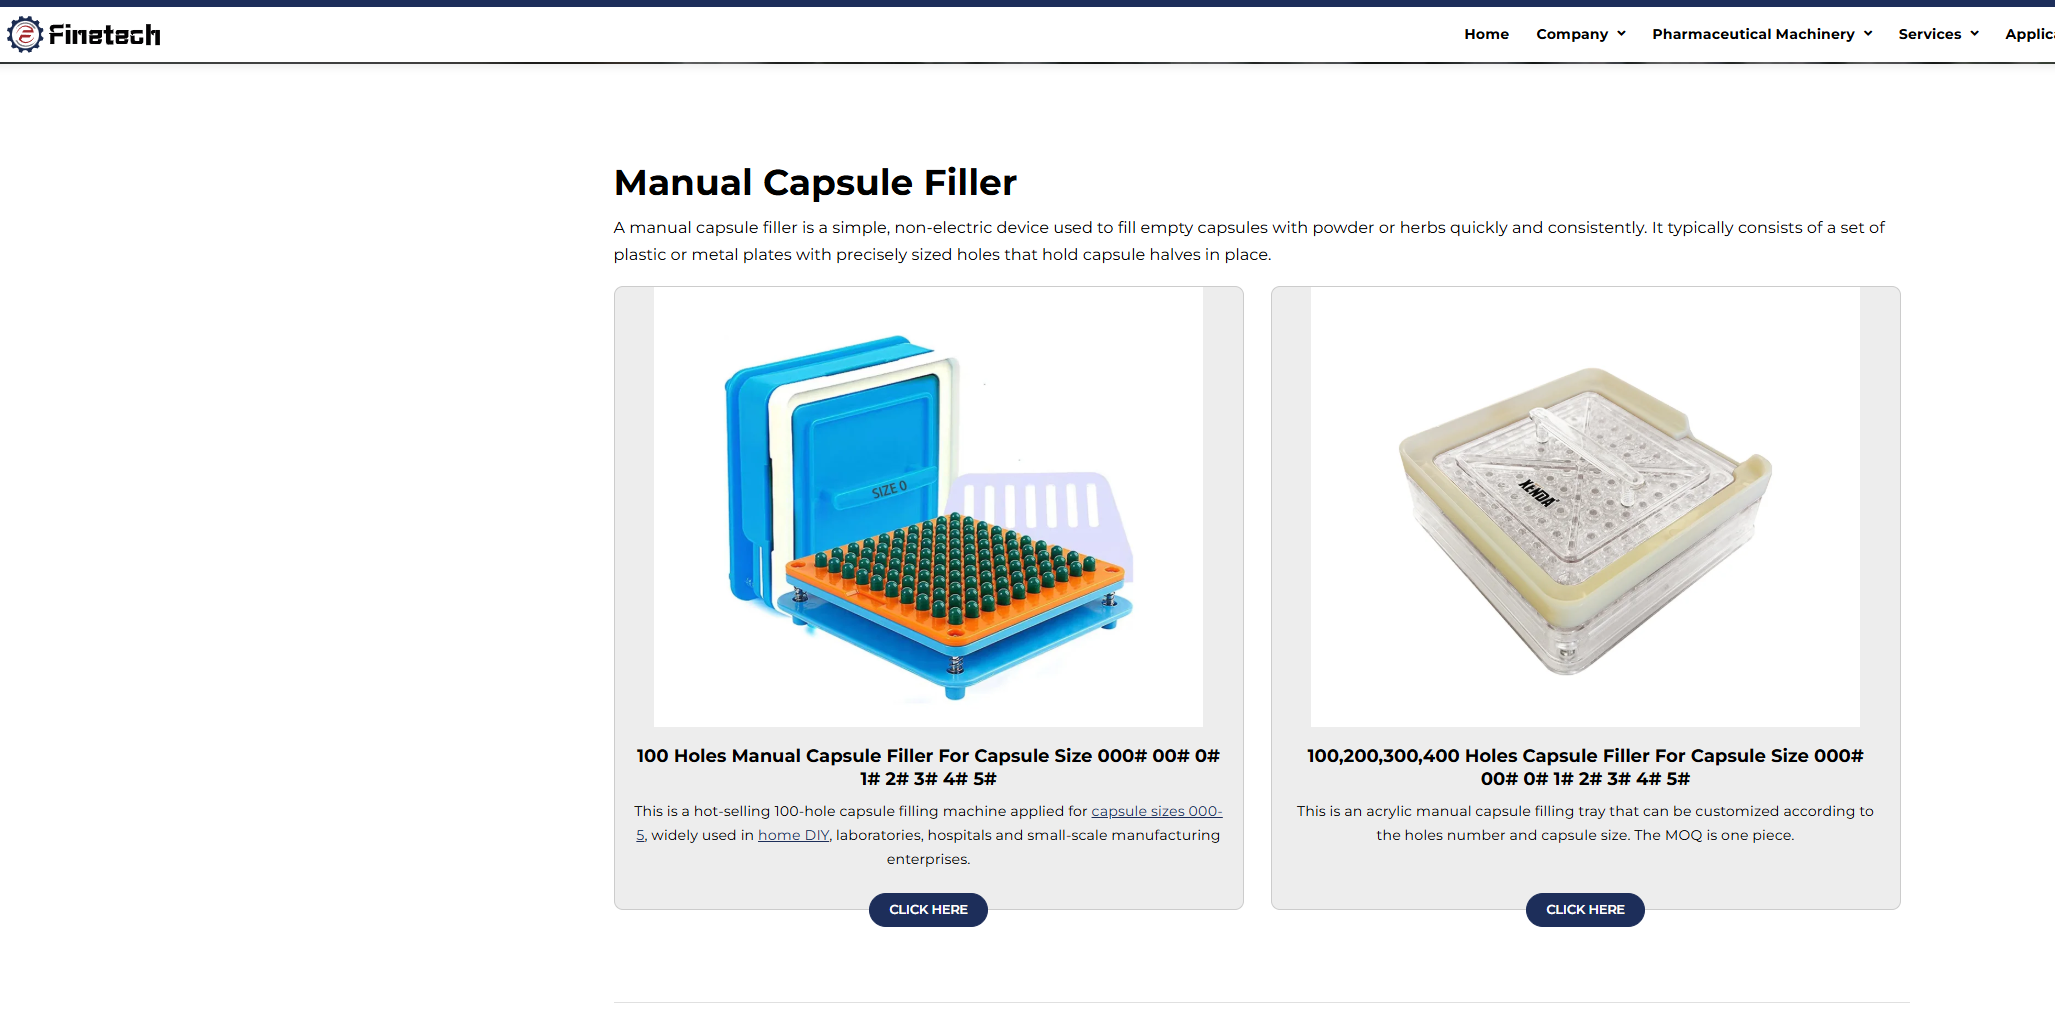
Task: Expand the Pharmaceutical Machinery dropdown arrow
Action: (1867, 34)
